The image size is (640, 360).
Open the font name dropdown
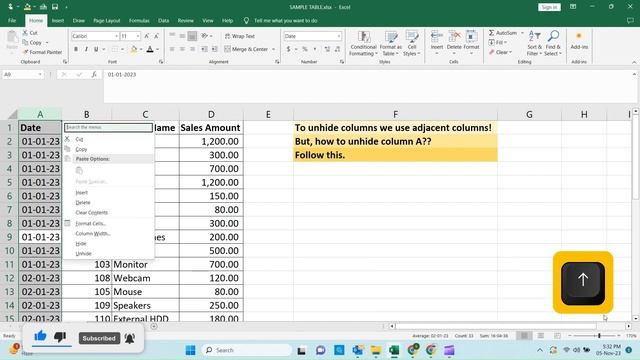pyautogui.click(x=116, y=36)
